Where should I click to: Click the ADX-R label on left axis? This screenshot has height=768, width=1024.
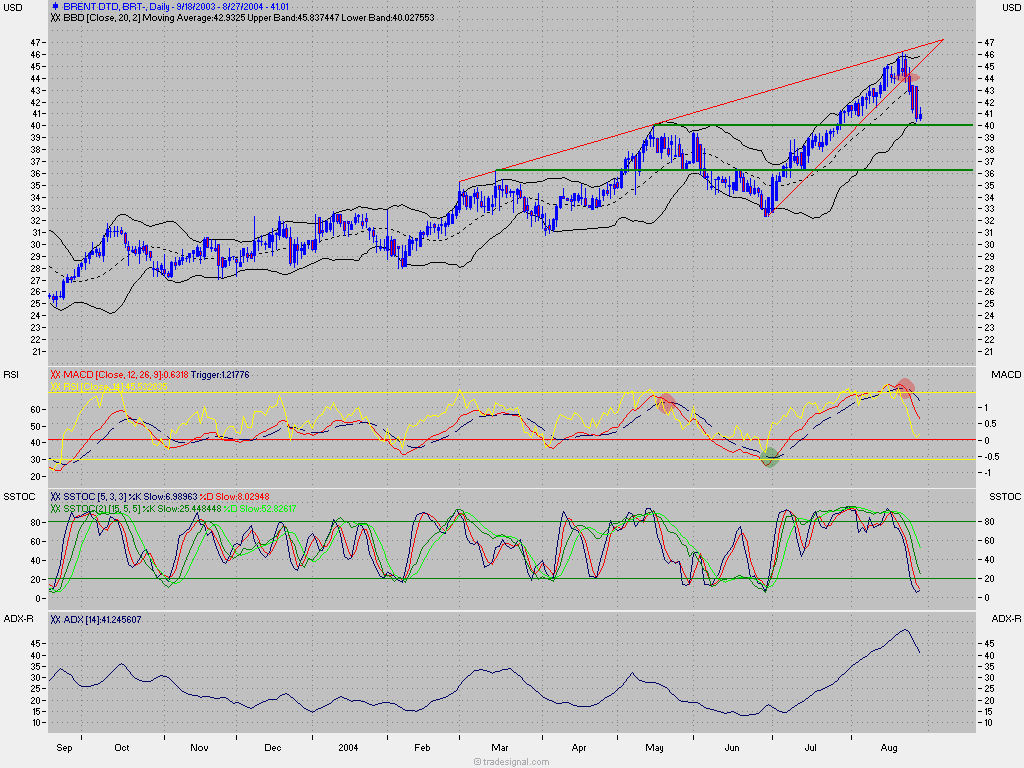[x=18, y=620]
